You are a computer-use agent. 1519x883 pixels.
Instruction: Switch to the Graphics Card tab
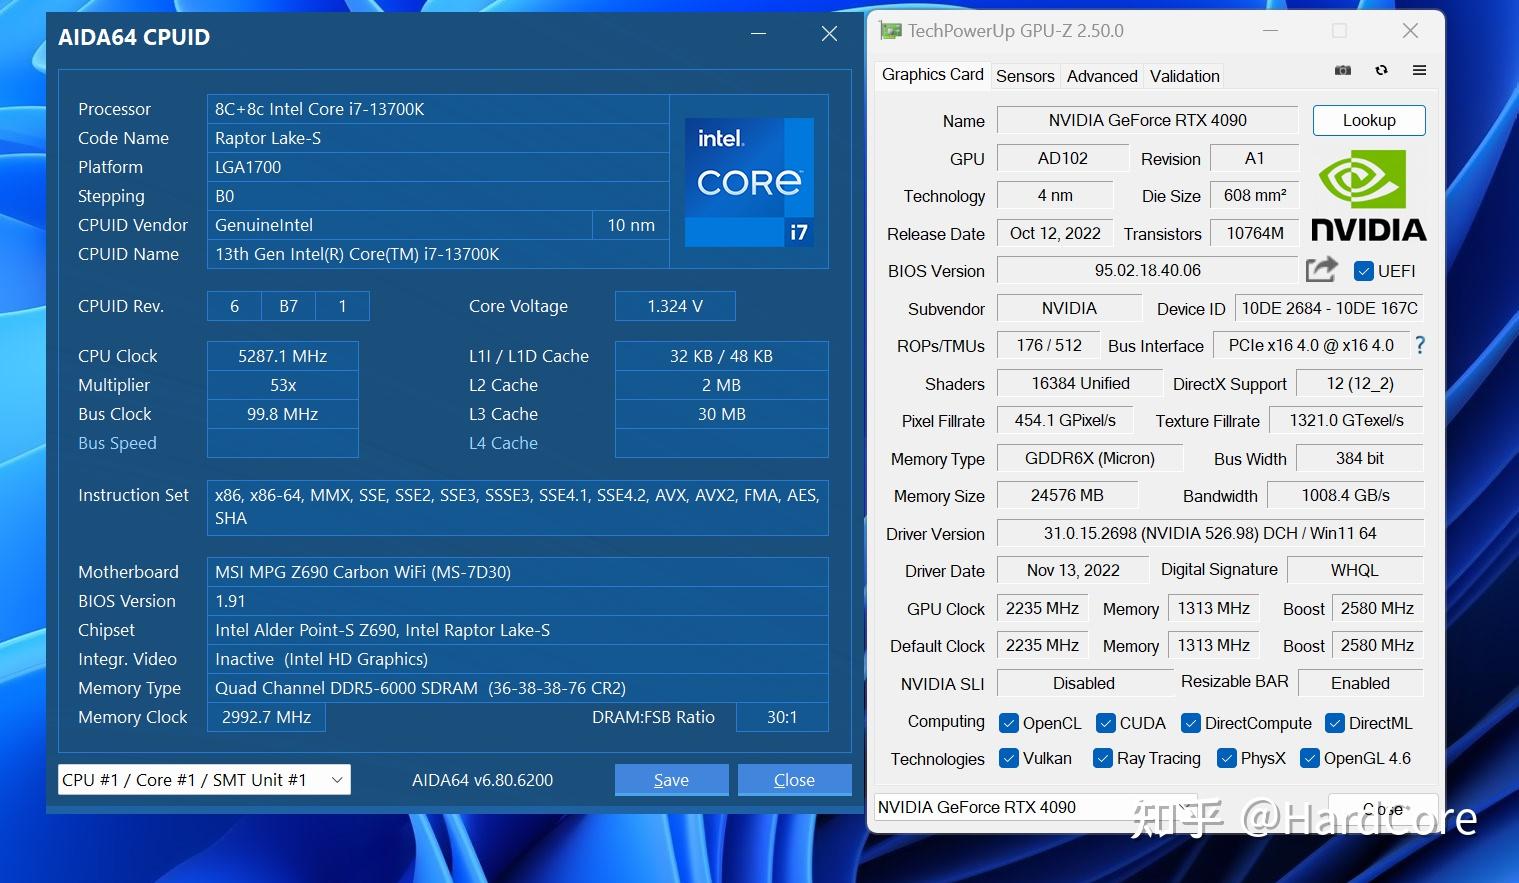pyautogui.click(x=932, y=75)
